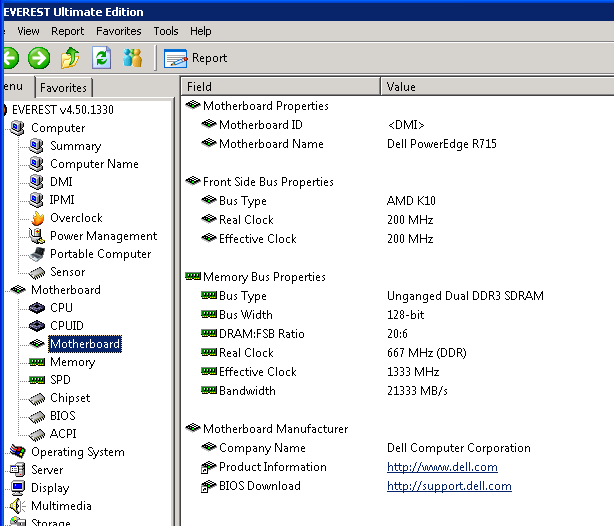The height and width of the screenshot is (526, 614).
Task: Click the Power Management icon
Action: (x=37, y=236)
